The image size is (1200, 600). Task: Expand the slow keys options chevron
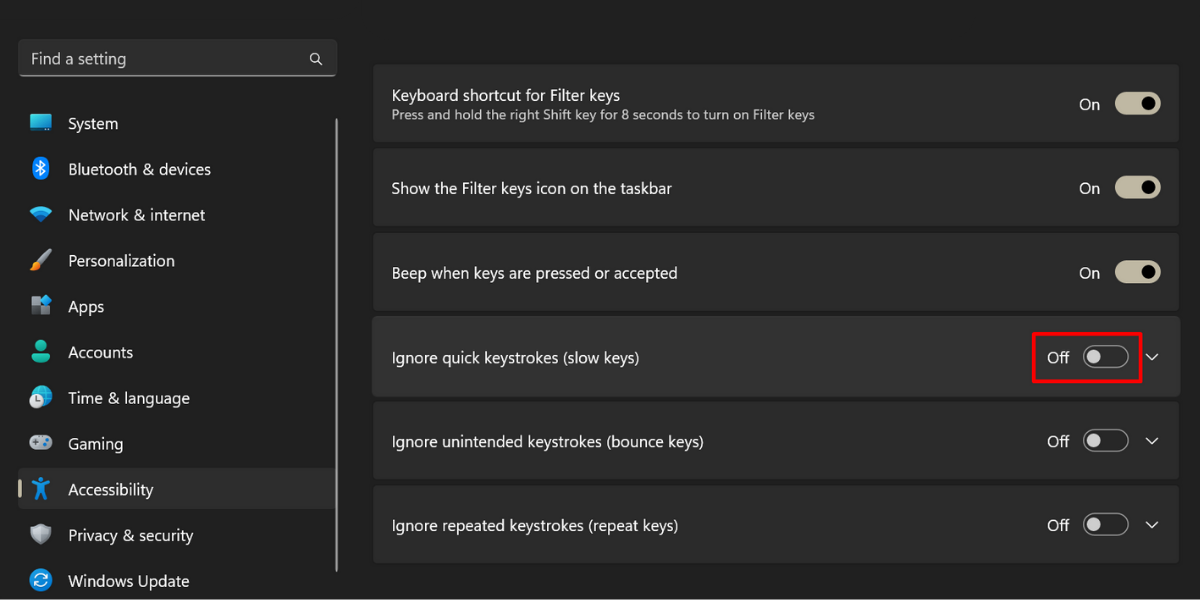[1152, 356]
